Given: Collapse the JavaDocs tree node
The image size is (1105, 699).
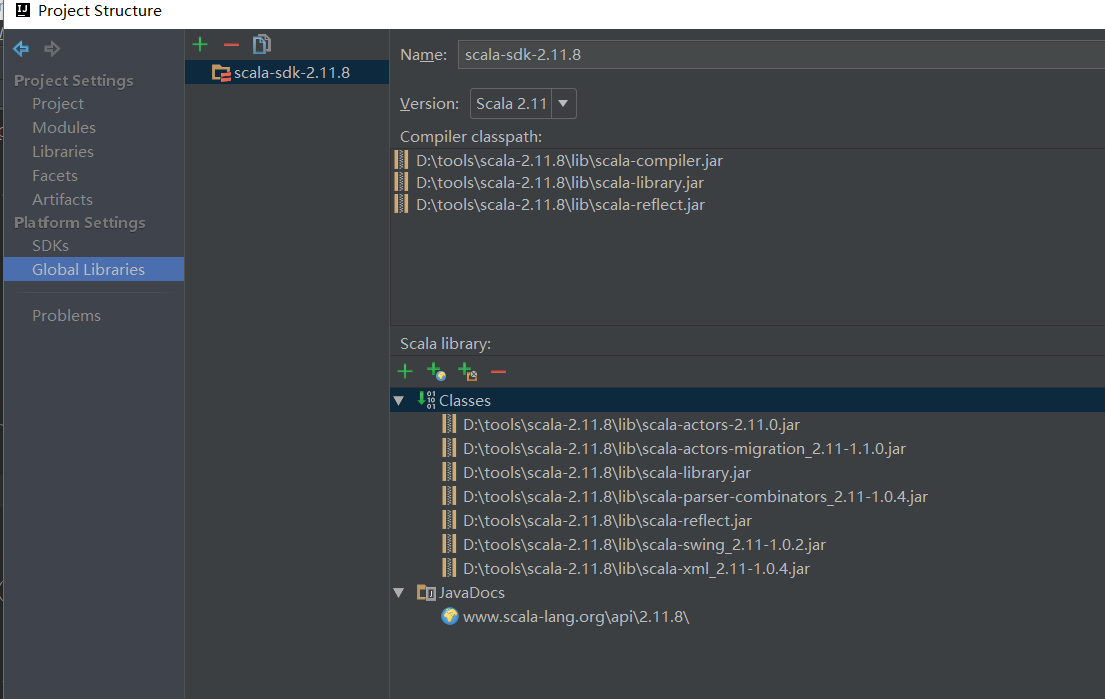Looking at the screenshot, I should point(399,593).
